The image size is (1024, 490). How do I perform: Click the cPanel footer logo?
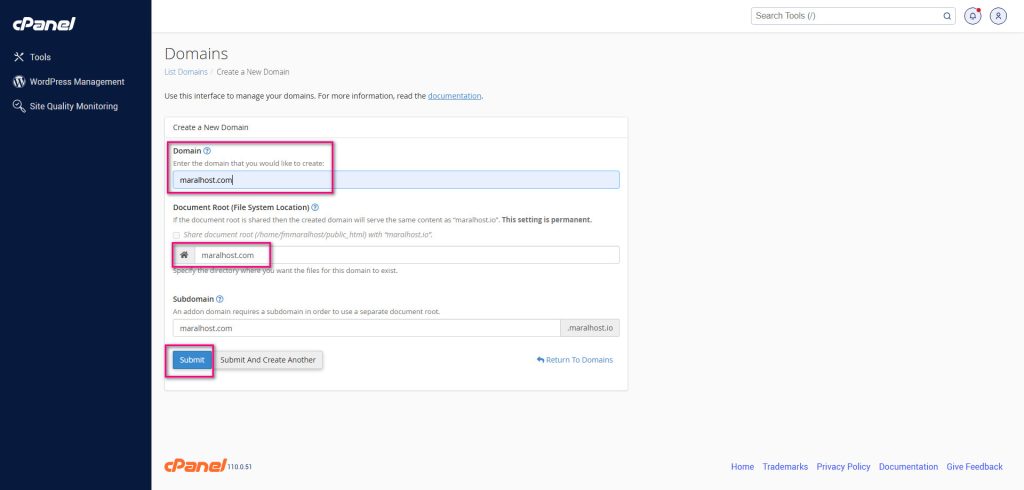195,465
